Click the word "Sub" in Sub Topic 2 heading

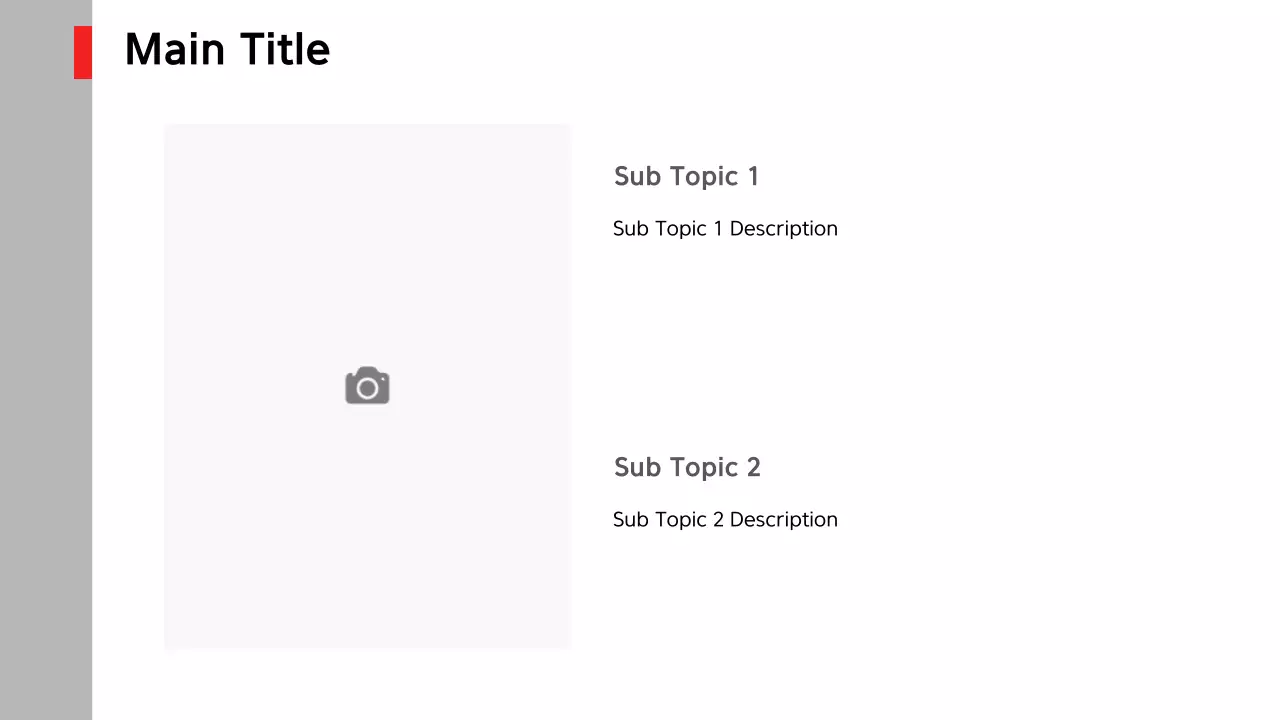coord(634,468)
